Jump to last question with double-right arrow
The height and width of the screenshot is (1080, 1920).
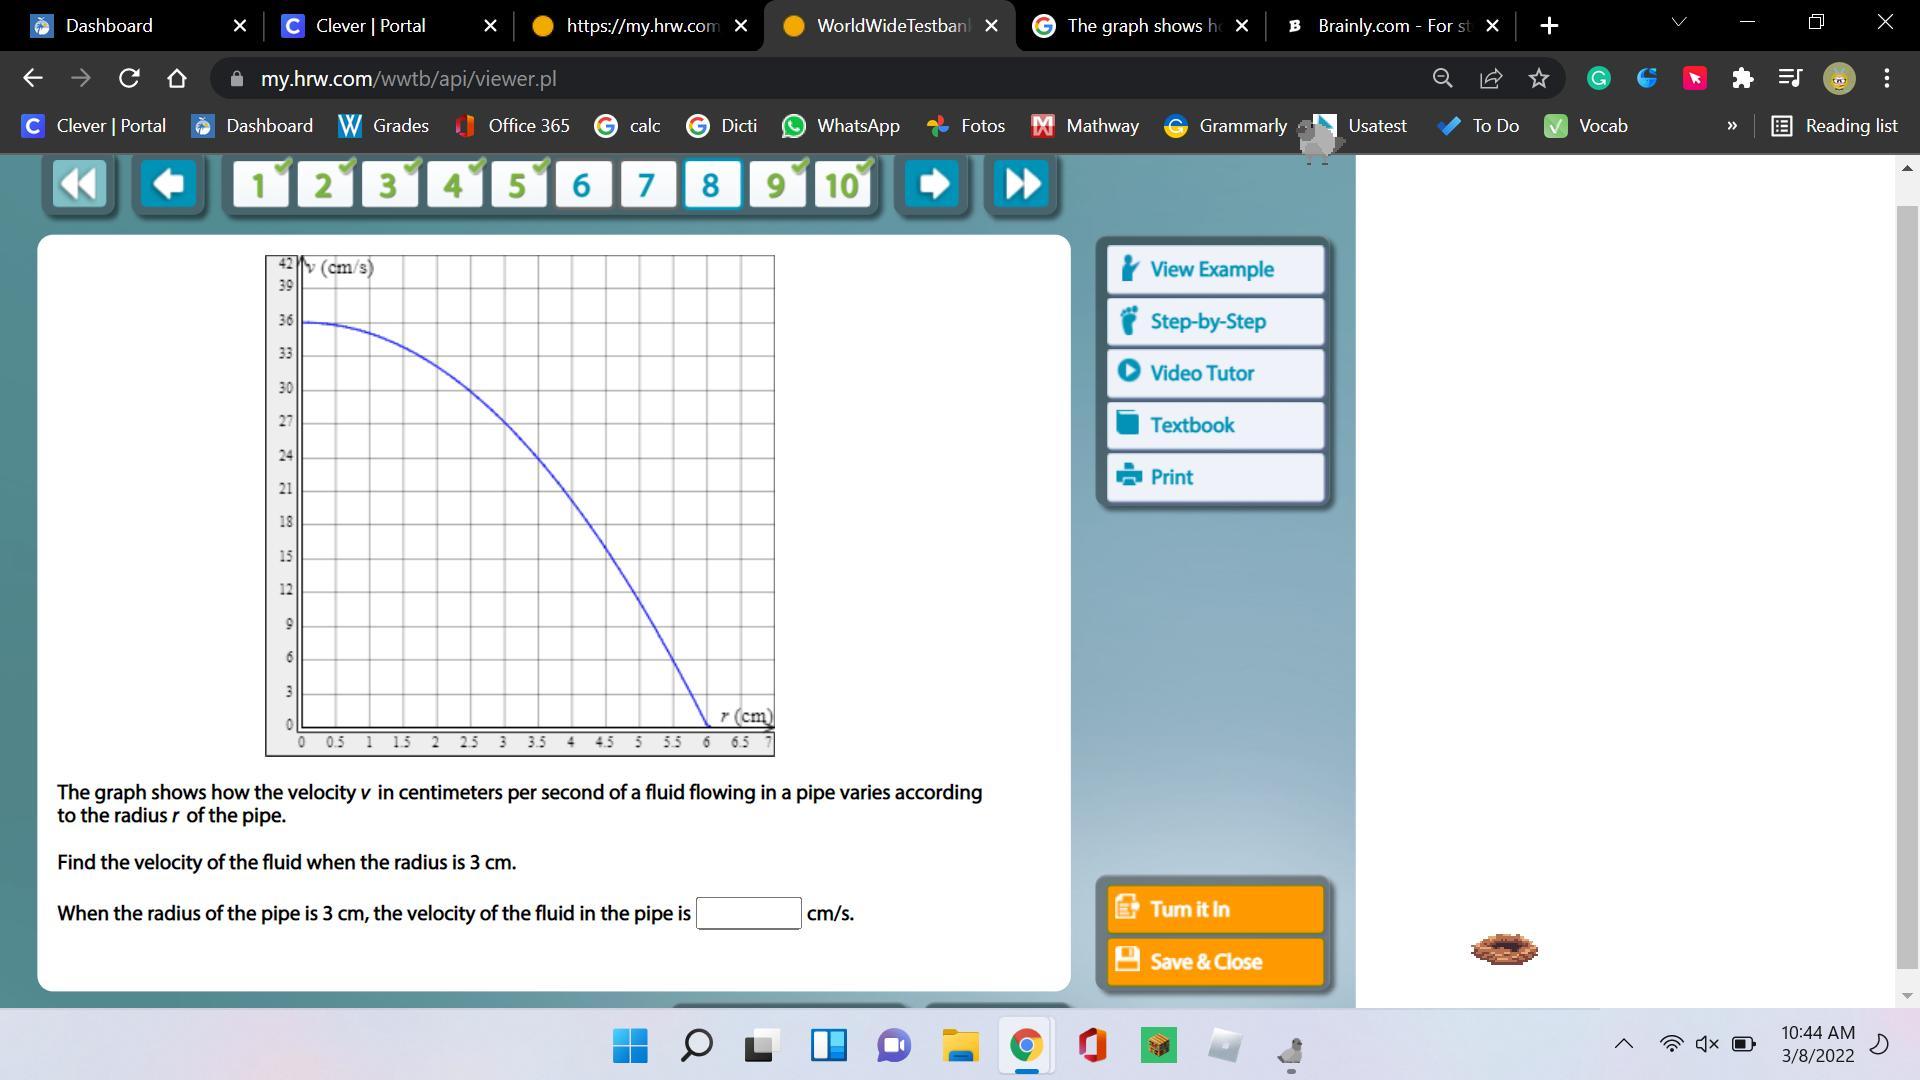click(1022, 184)
